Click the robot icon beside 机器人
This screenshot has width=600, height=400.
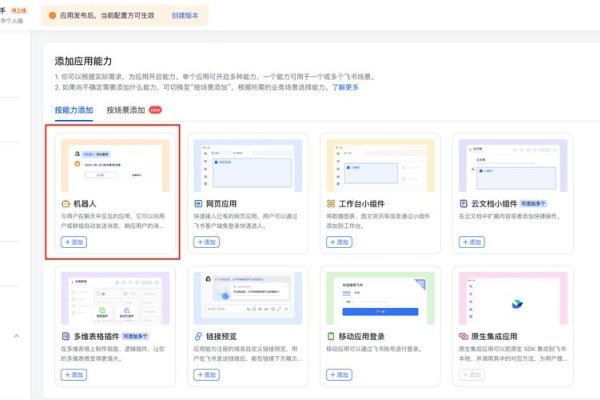click(65, 204)
